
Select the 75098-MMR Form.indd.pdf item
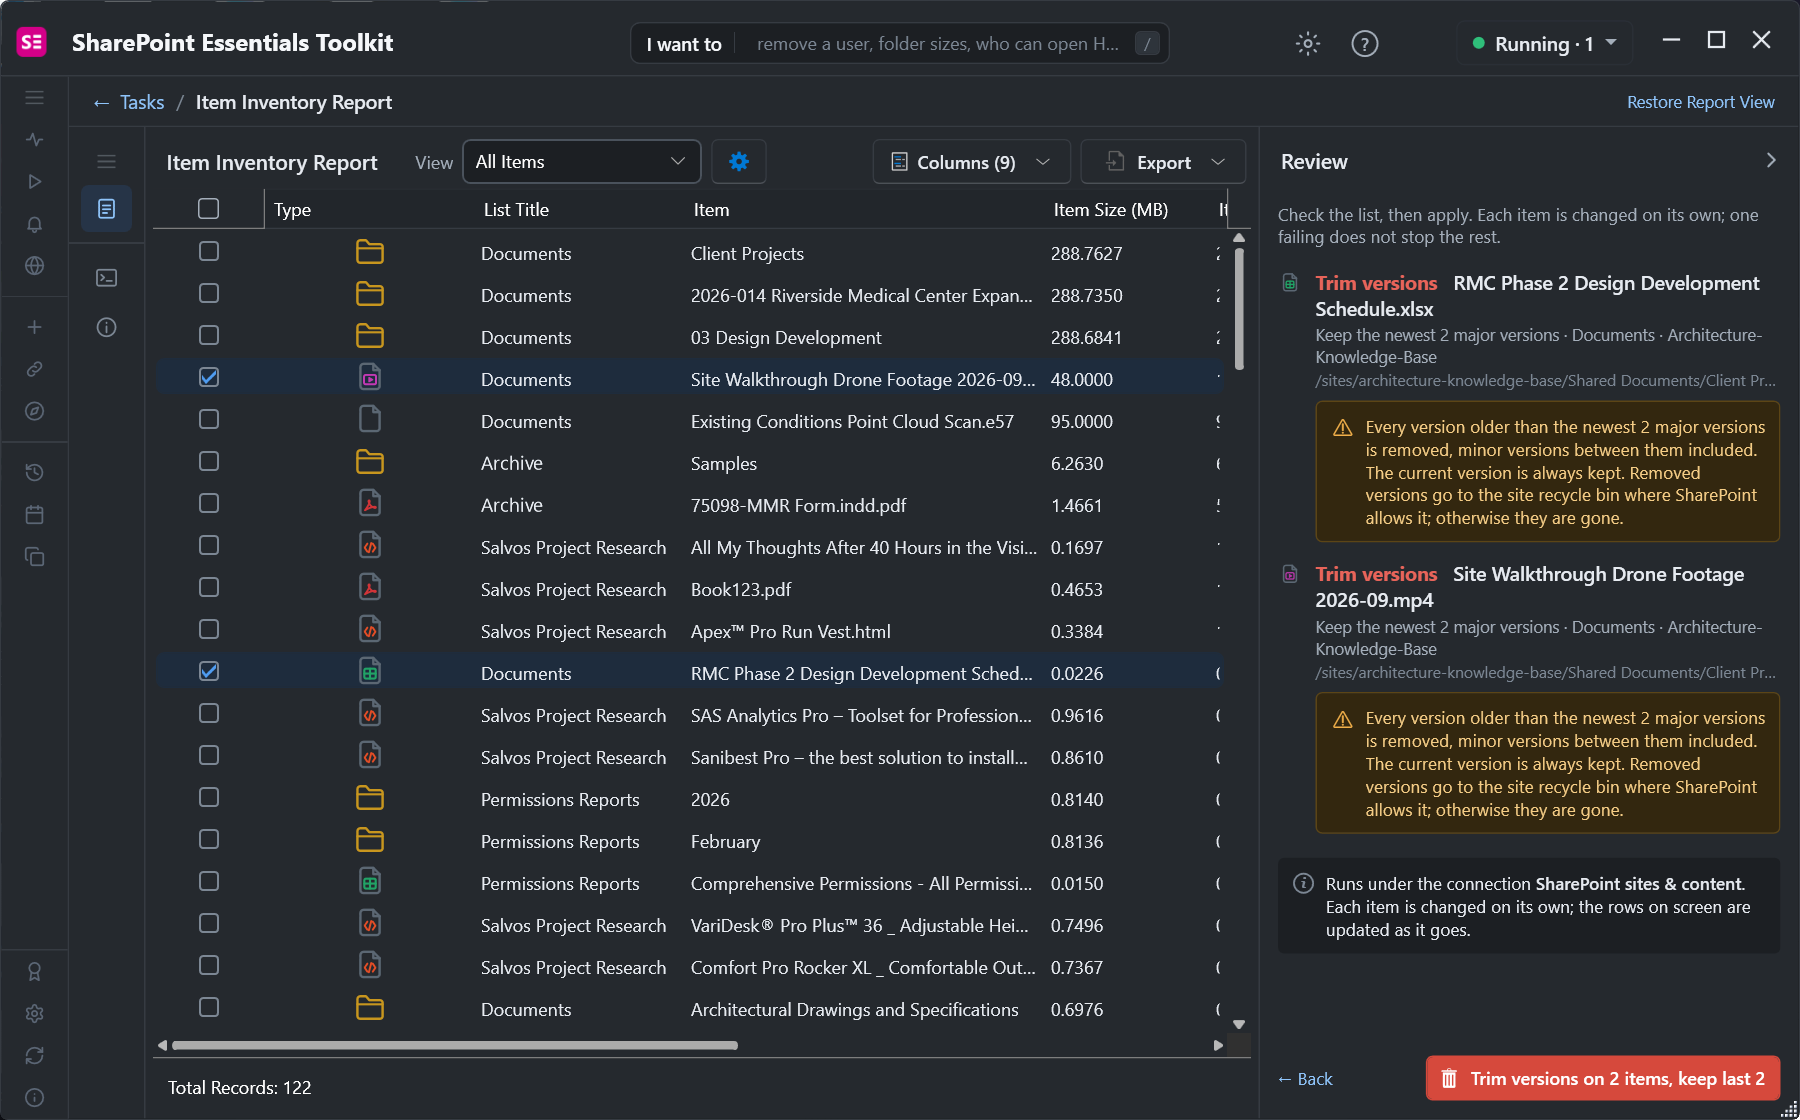[798, 506]
